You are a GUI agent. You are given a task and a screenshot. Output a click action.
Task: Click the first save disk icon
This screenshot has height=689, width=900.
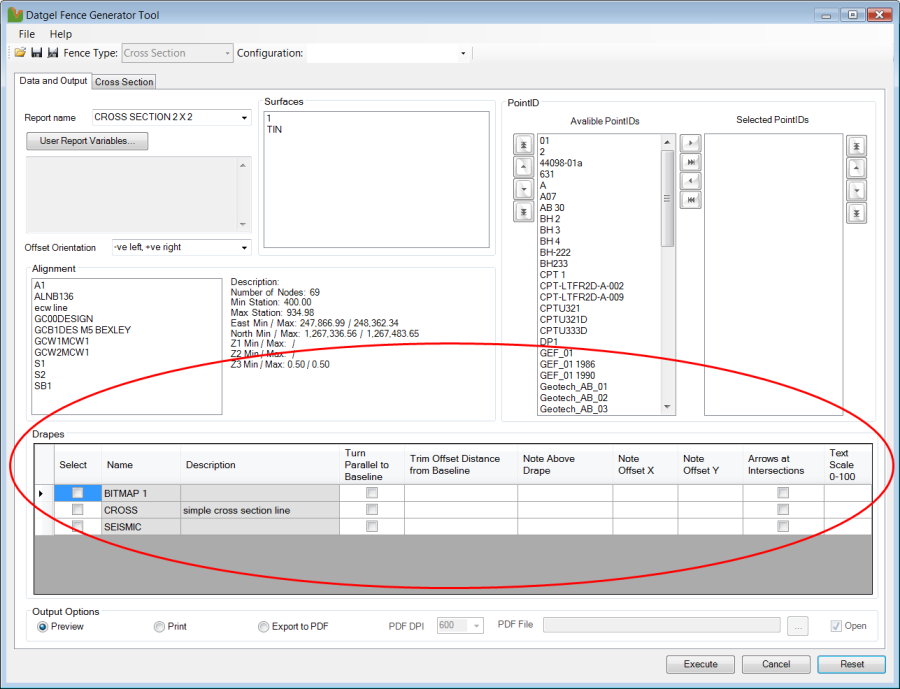click(x=36, y=53)
